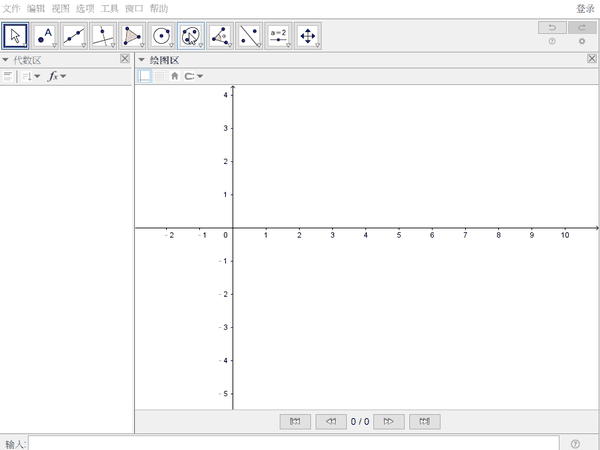Open toolbar help question mark icon
The width and height of the screenshot is (600, 450).
(x=552, y=41)
